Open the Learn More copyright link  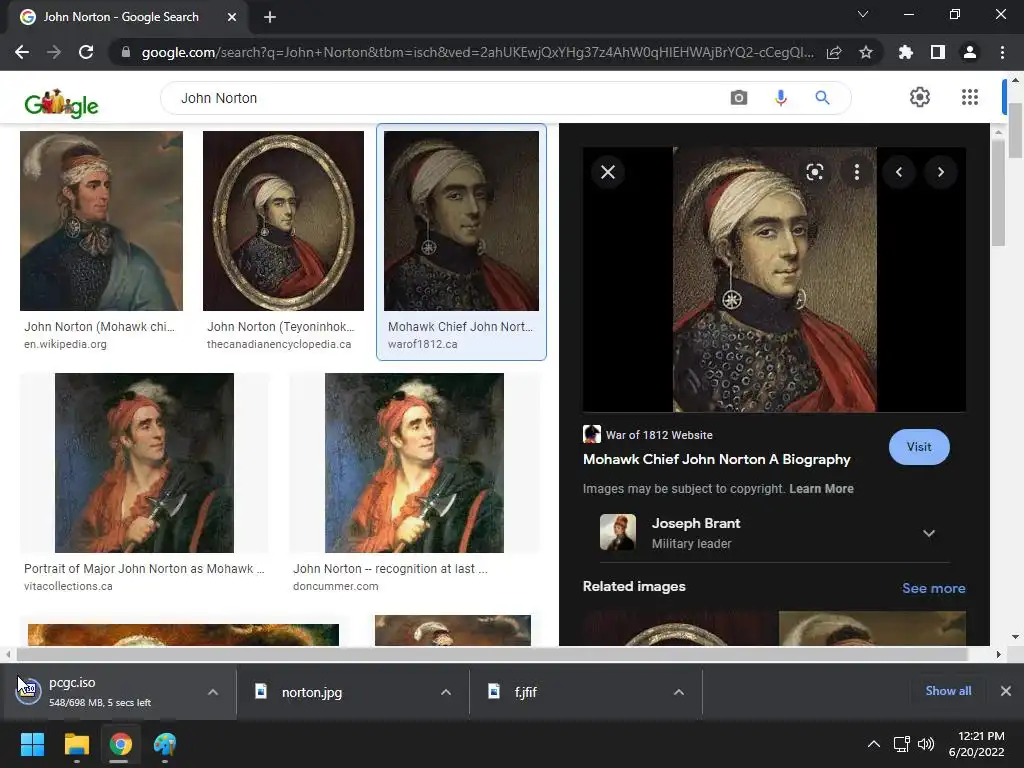[x=821, y=488]
